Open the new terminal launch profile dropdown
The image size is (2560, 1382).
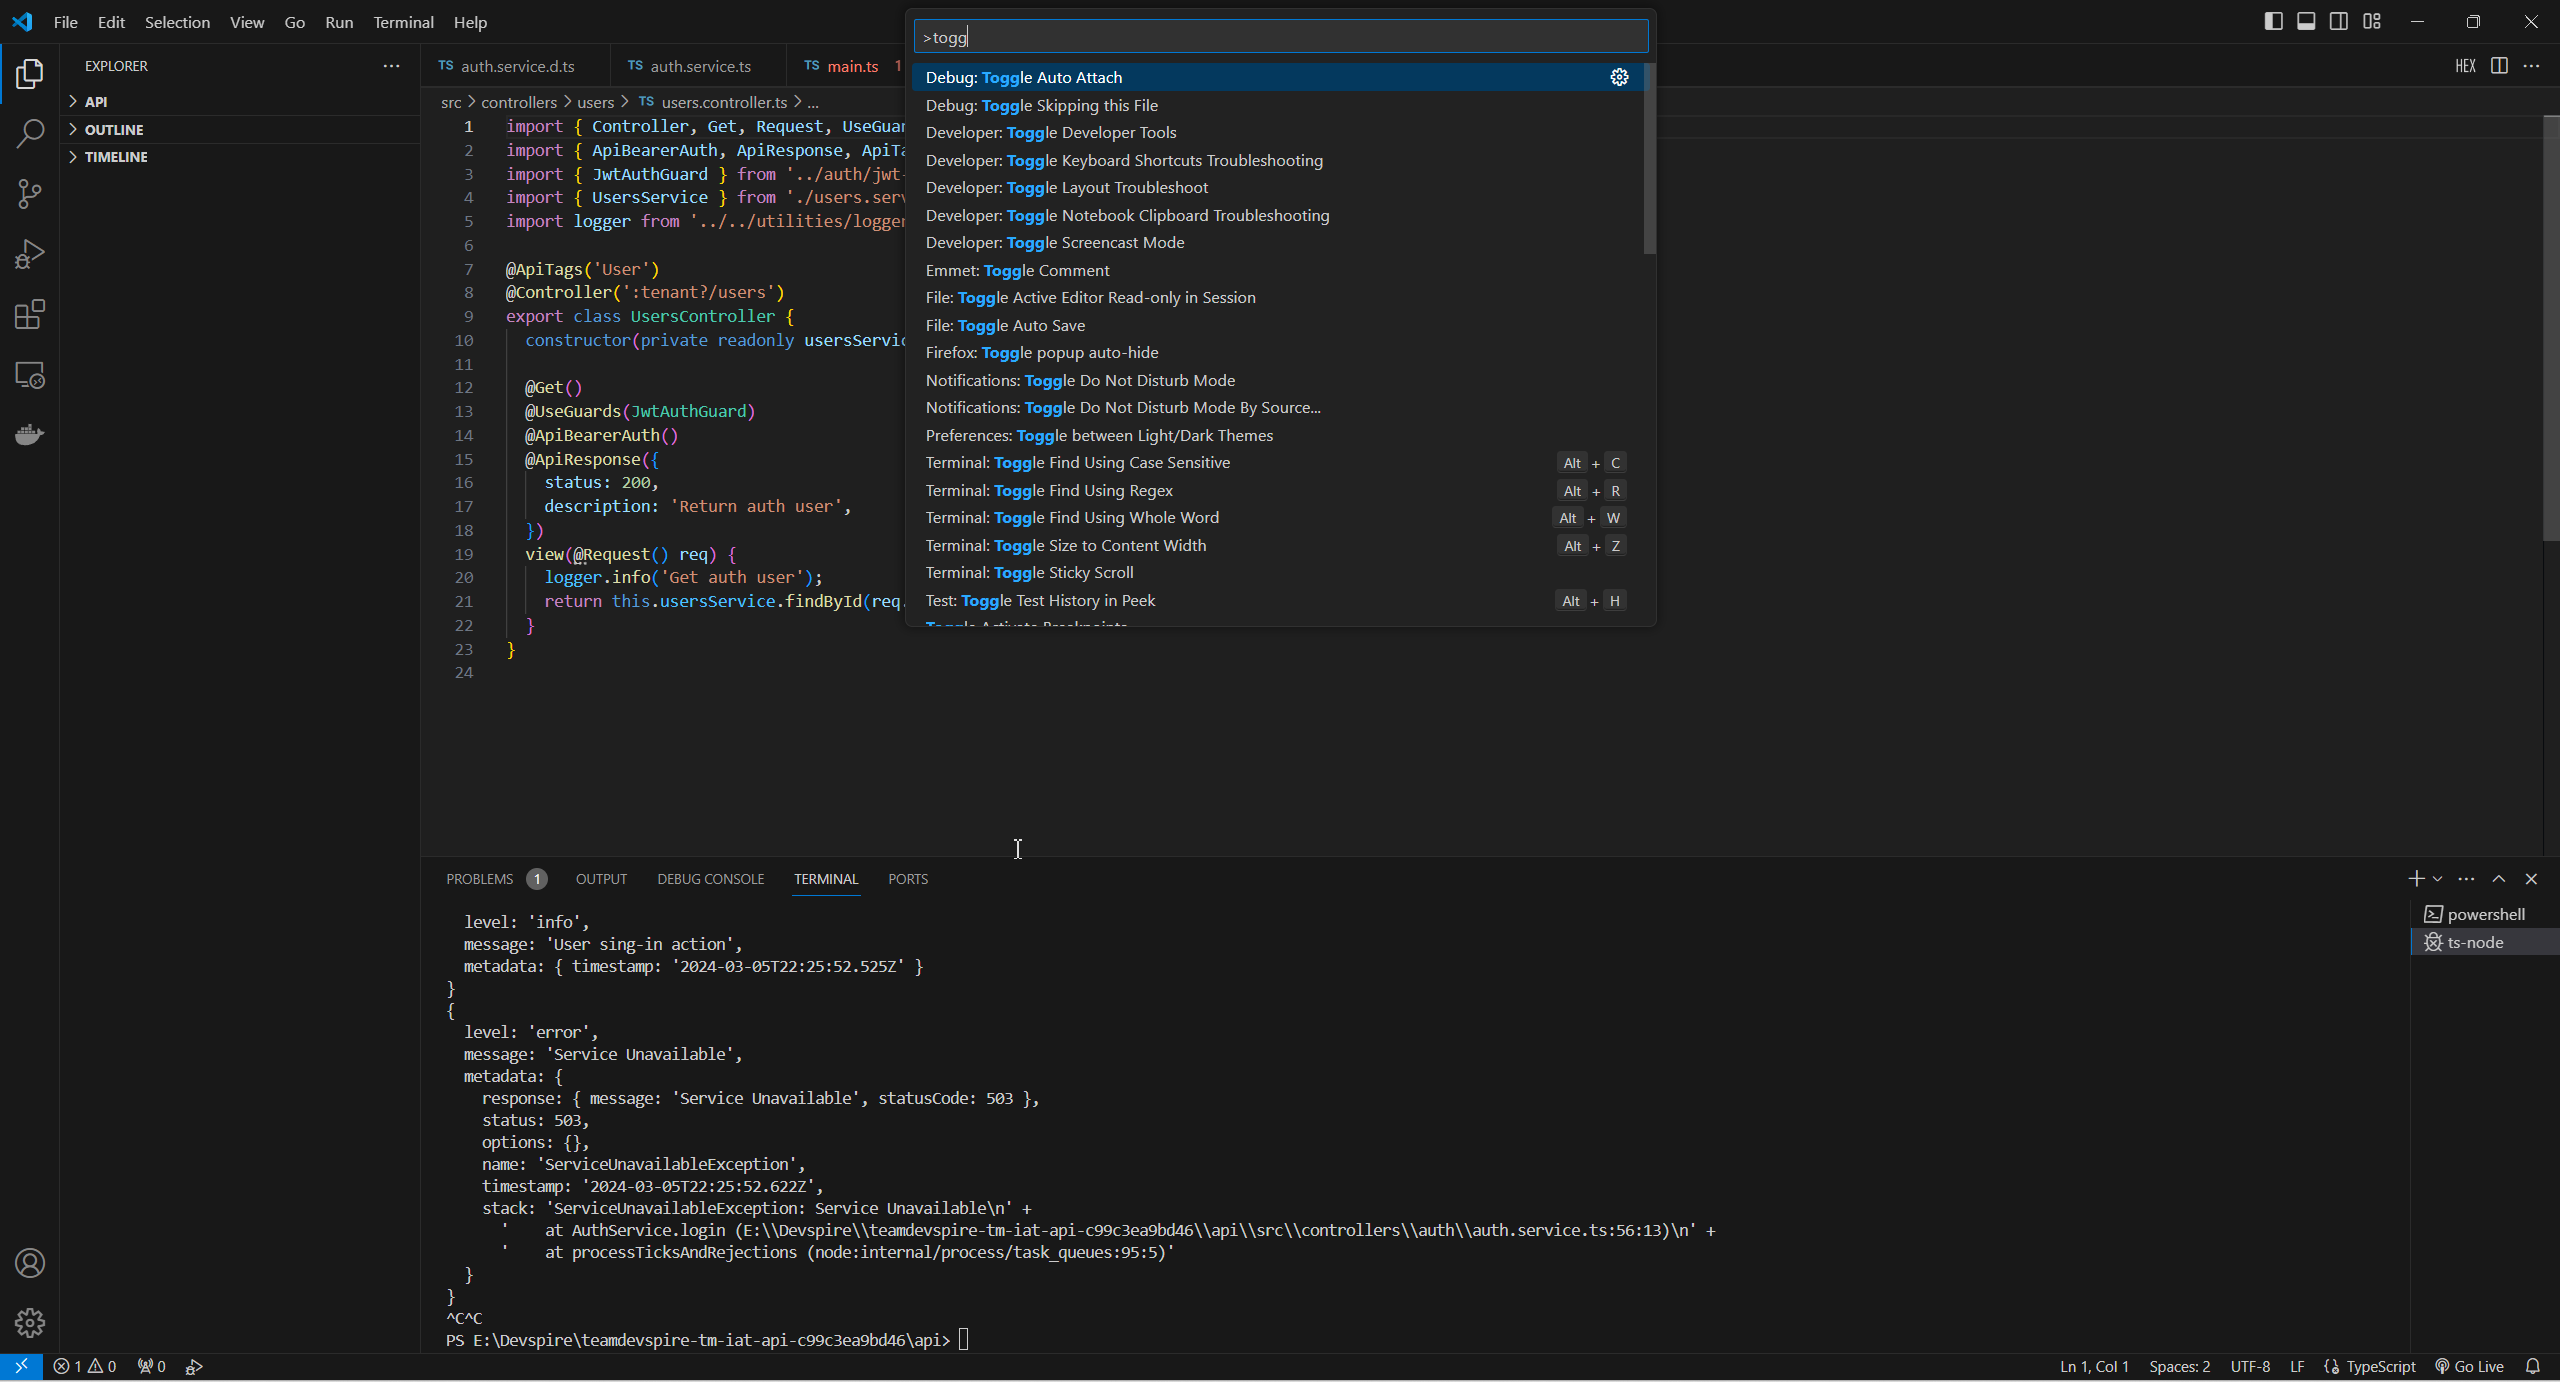tap(2437, 878)
